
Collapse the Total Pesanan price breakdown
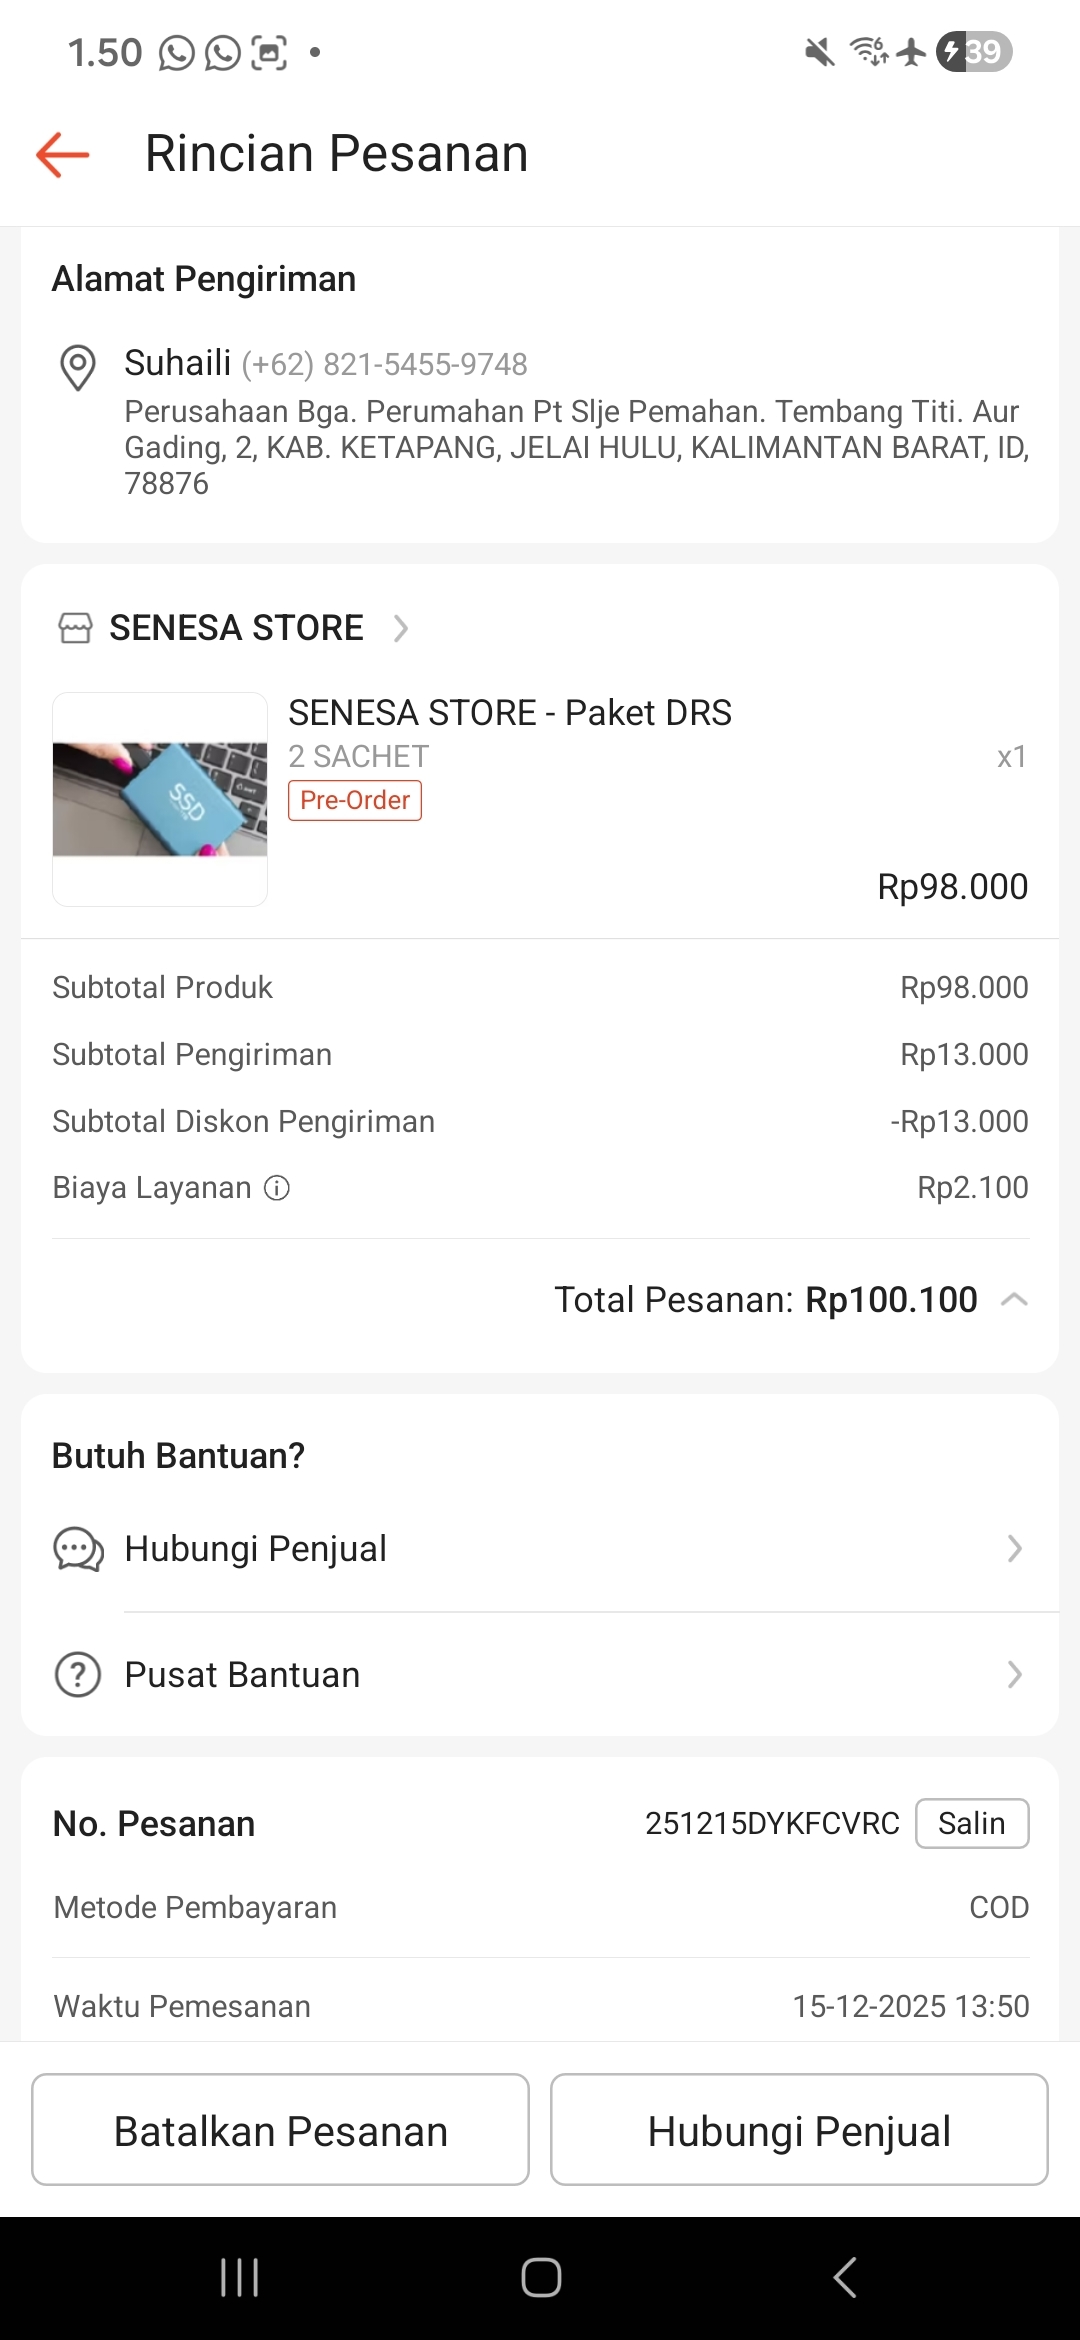[1014, 1300]
